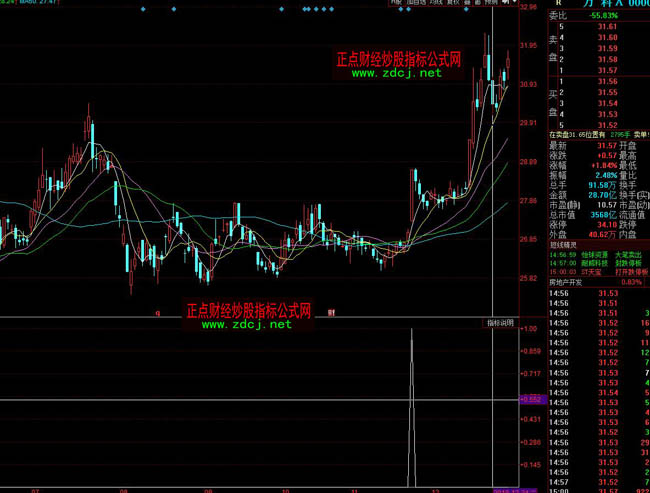Click the arrow icon at the toolbar's right end
This screenshot has height=493, width=650.
[x=507, y=3]
